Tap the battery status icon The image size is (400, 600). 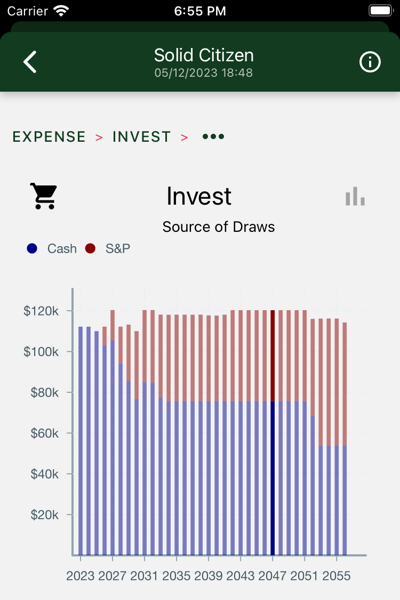tap(380, 11)
